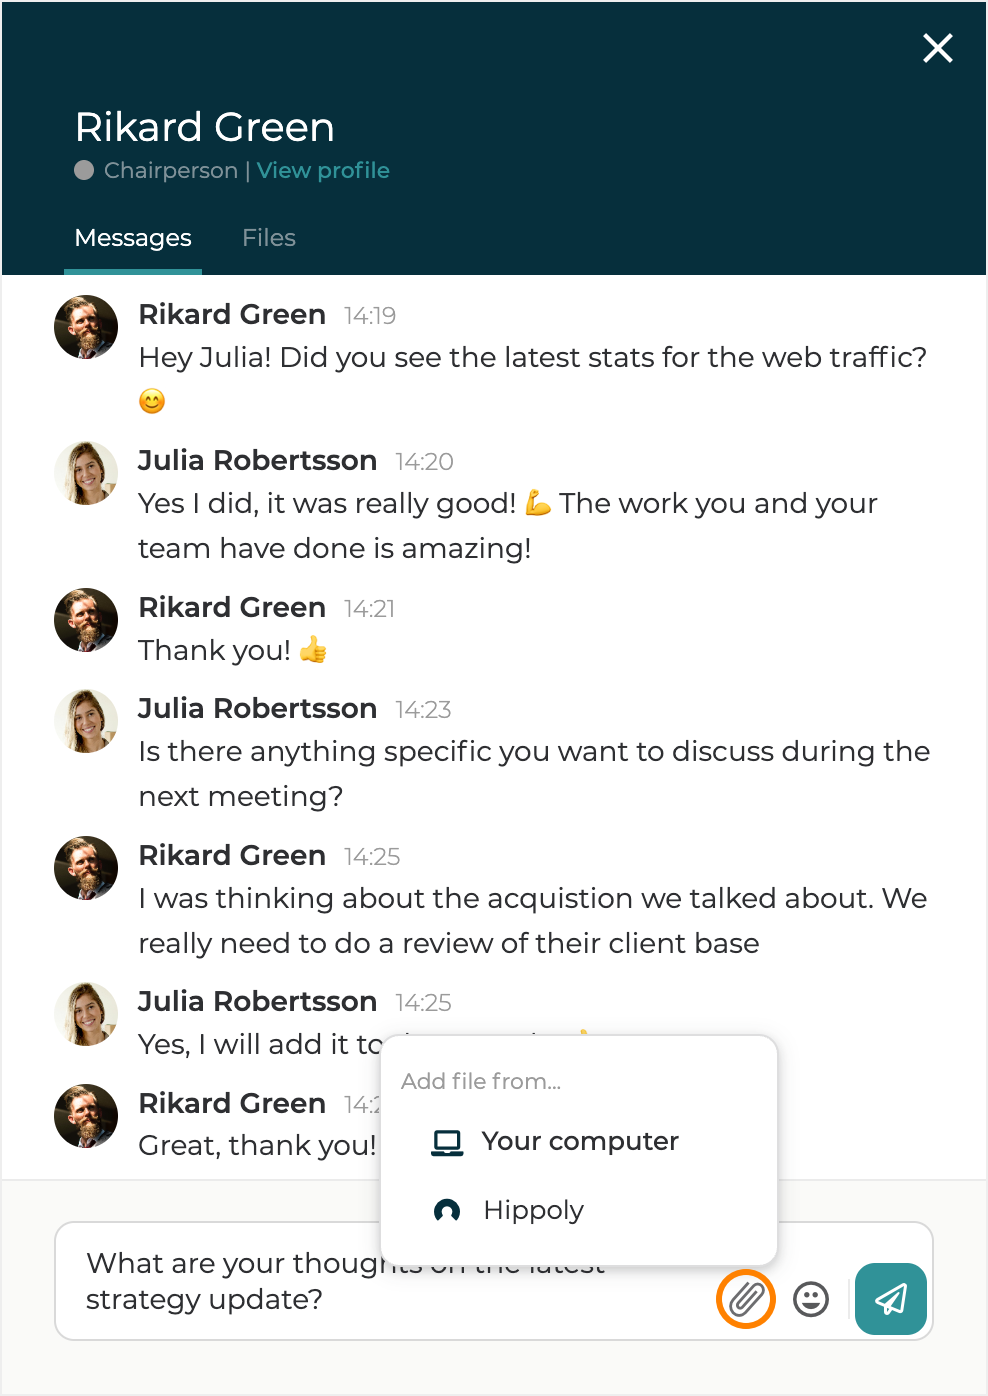The width and height of the screenshot is (988, 1396).
Task: Select the Messages tab
Action: (x=133, y=238)
